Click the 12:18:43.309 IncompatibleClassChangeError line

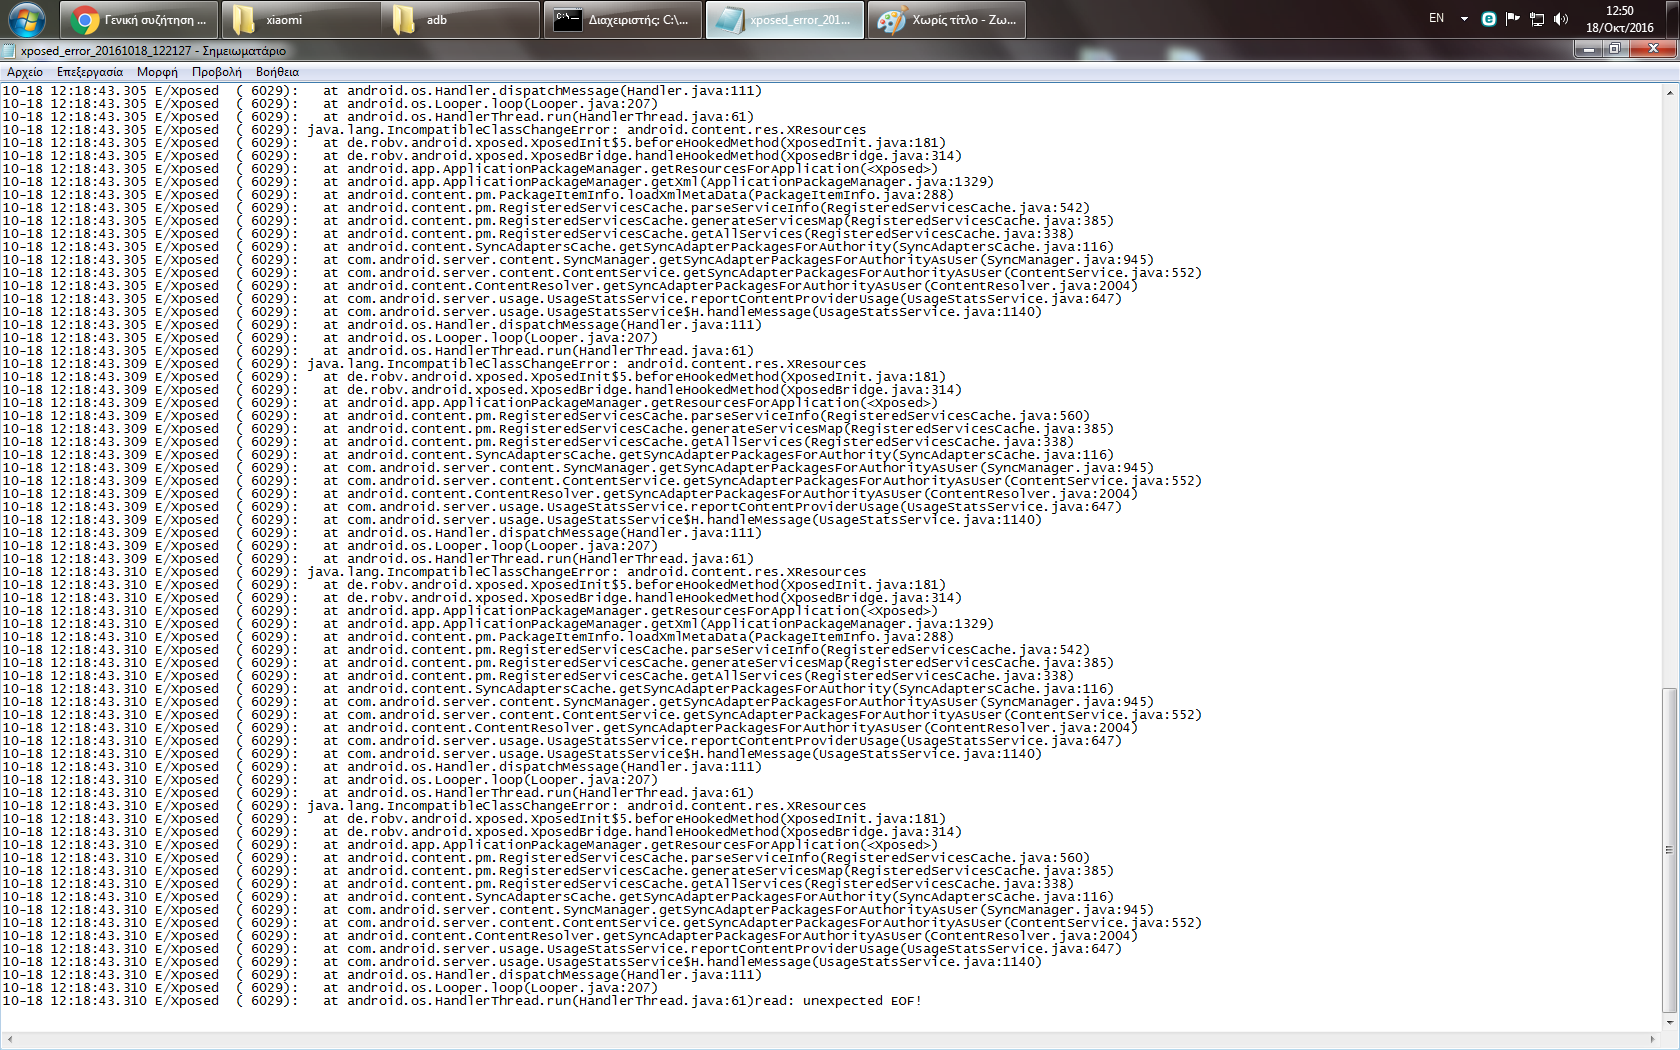[x=434, y=364]
